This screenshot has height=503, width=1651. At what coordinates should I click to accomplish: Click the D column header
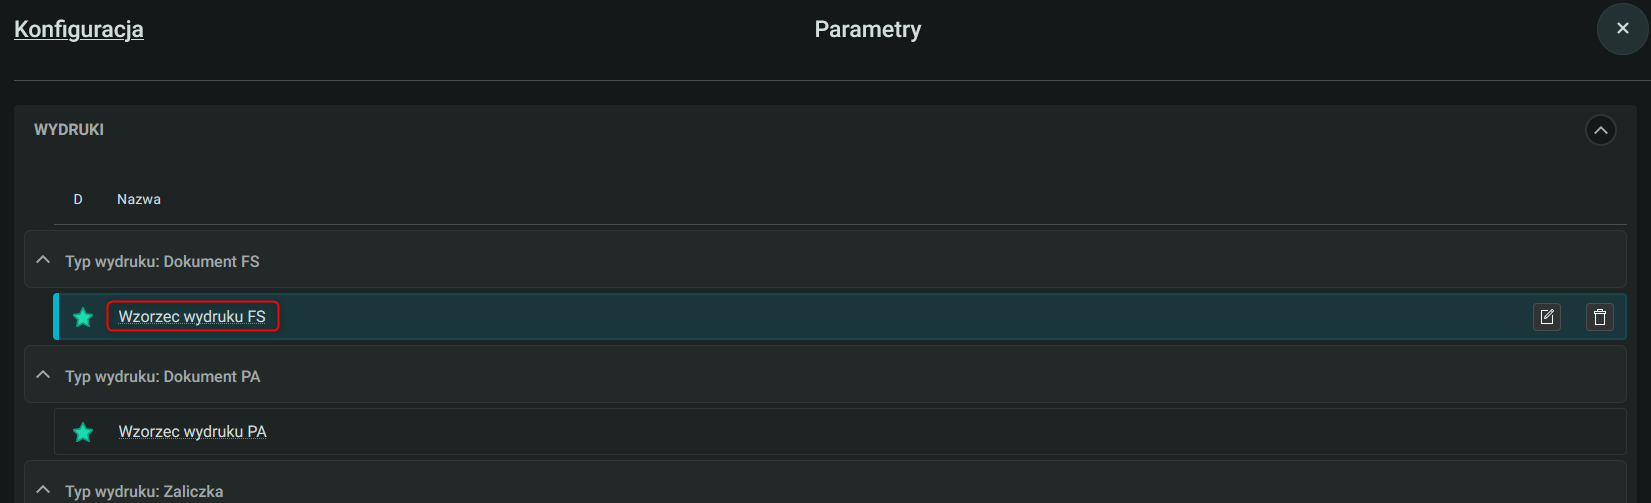(78, 199)
